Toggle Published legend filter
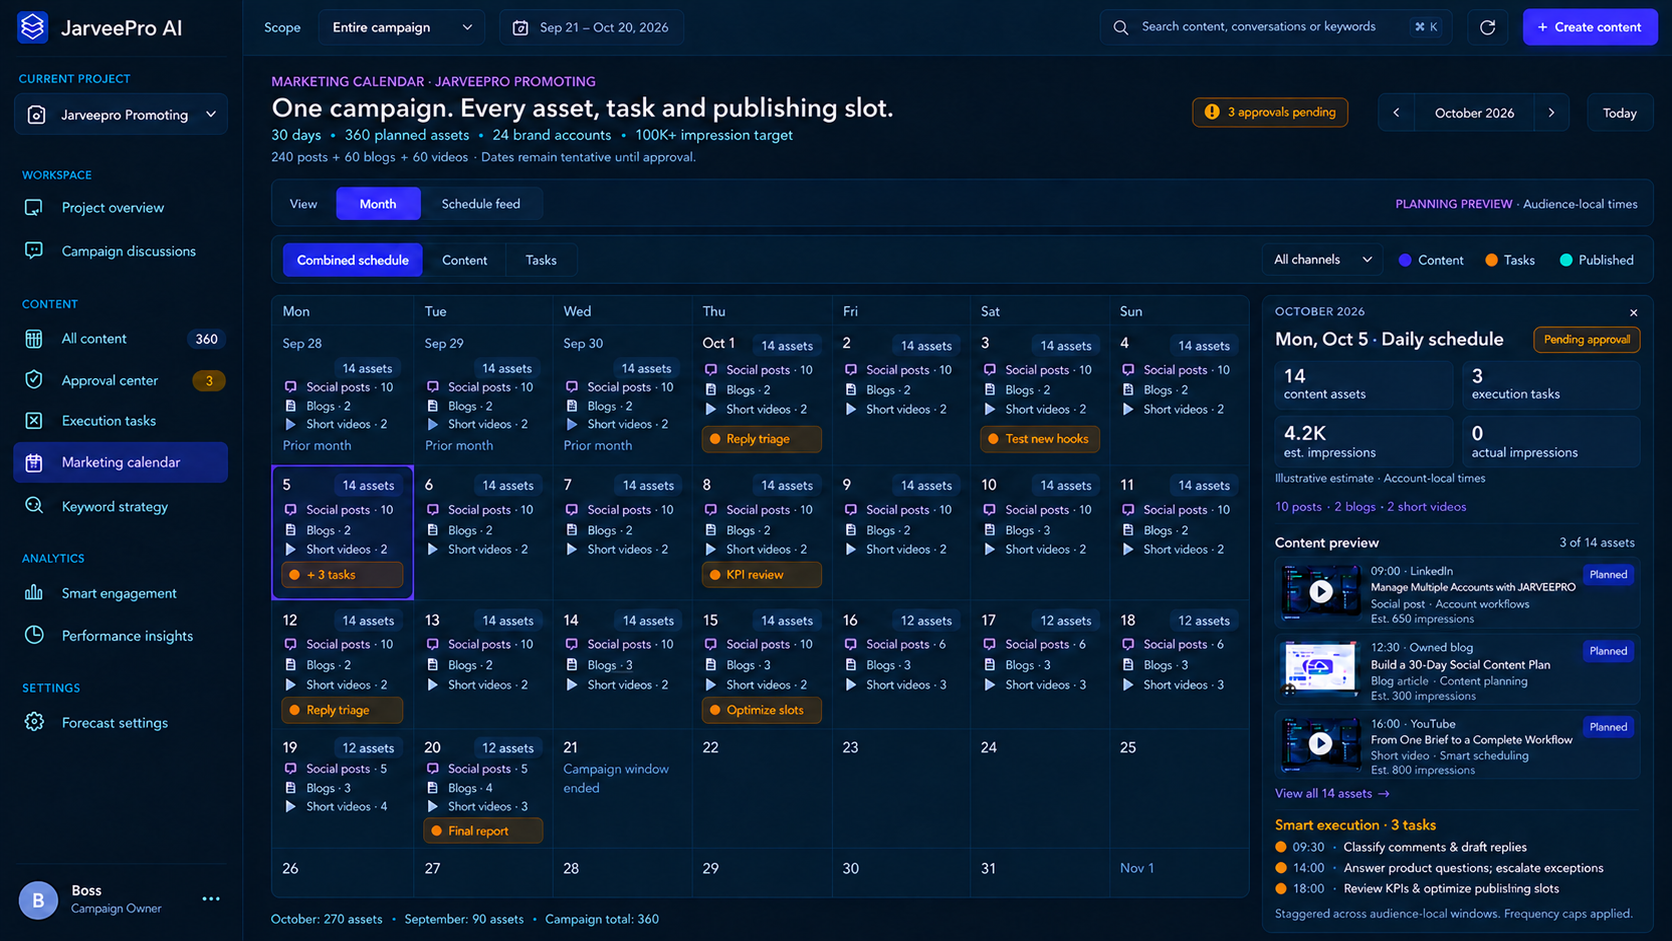Viewport: 1672px width, 941px height. pos(1597,260)
